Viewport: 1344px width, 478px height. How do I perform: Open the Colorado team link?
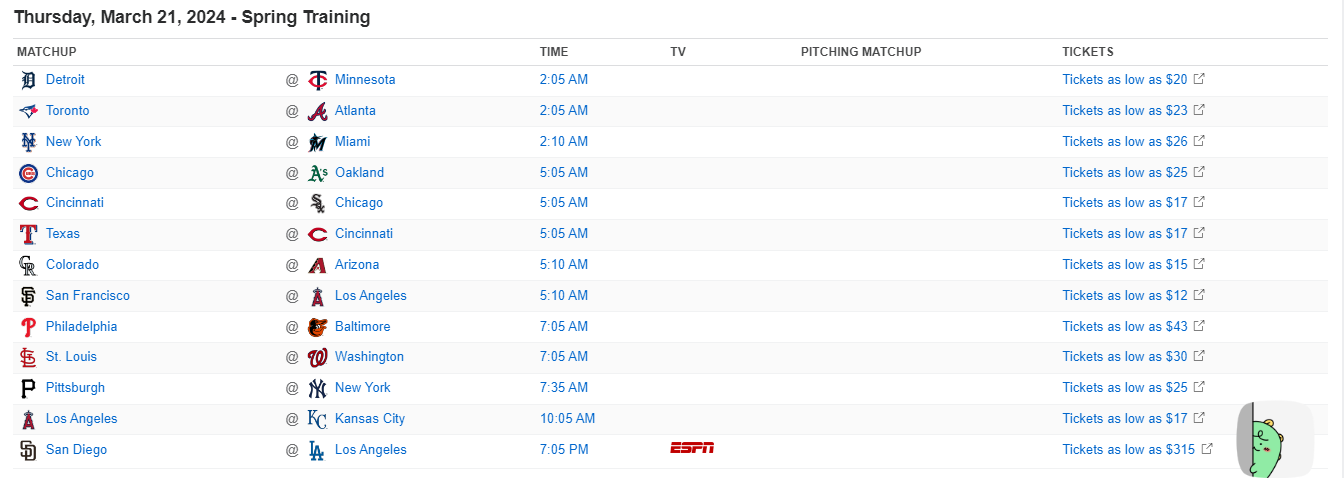click(72, 264)
